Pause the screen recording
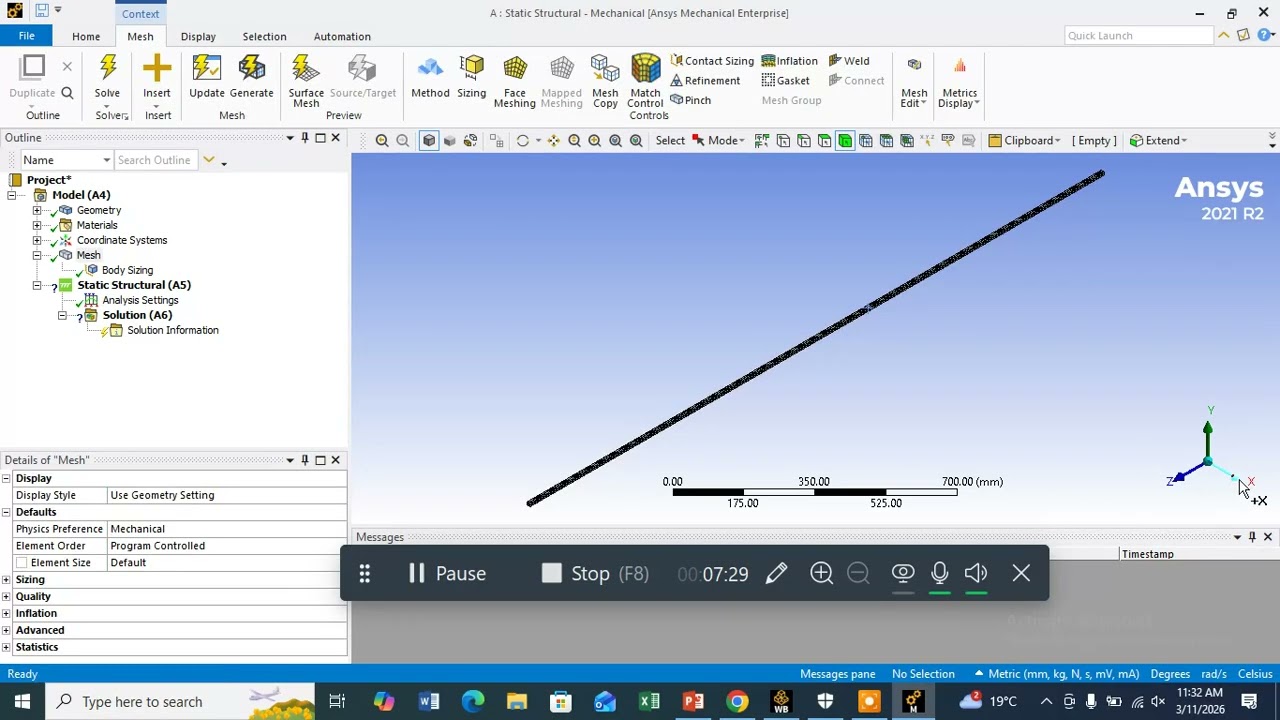 tap(447, 573)
